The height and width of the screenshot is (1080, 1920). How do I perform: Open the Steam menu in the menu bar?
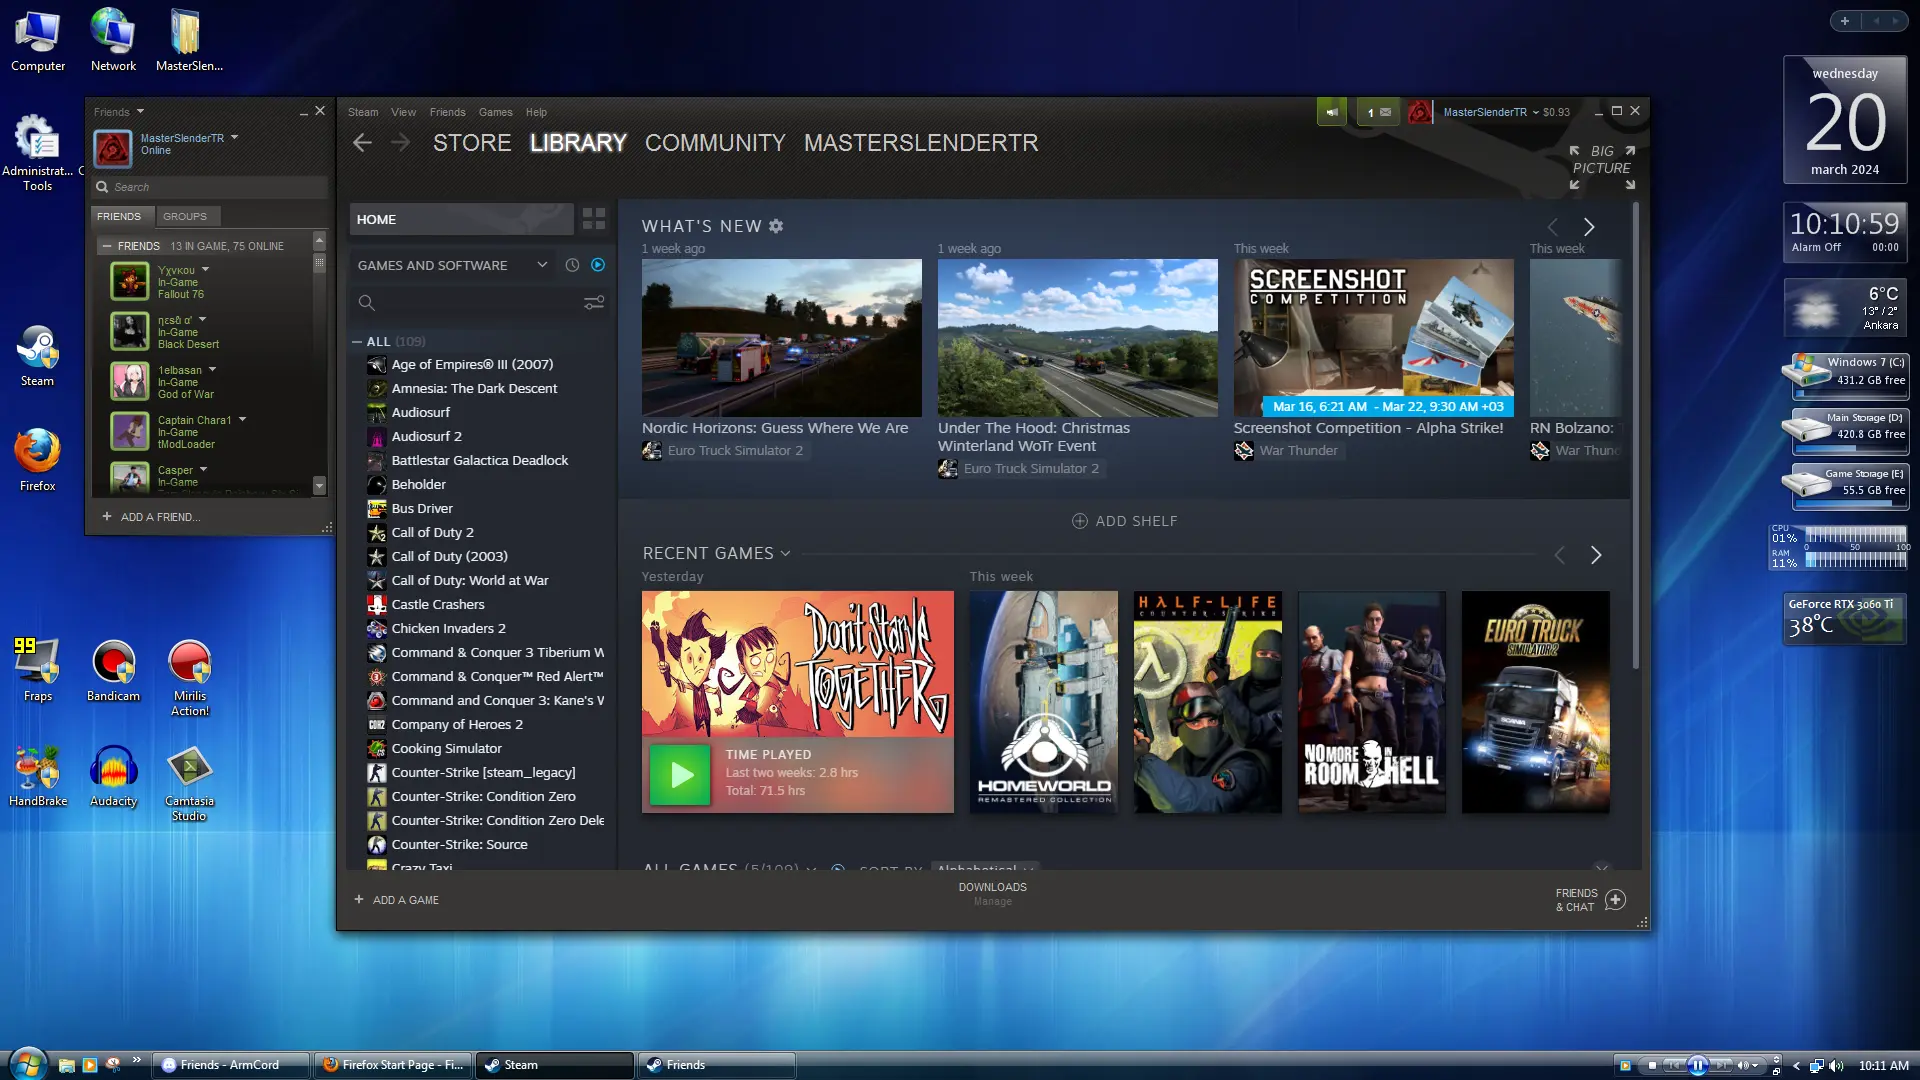[x=363, y=112]
